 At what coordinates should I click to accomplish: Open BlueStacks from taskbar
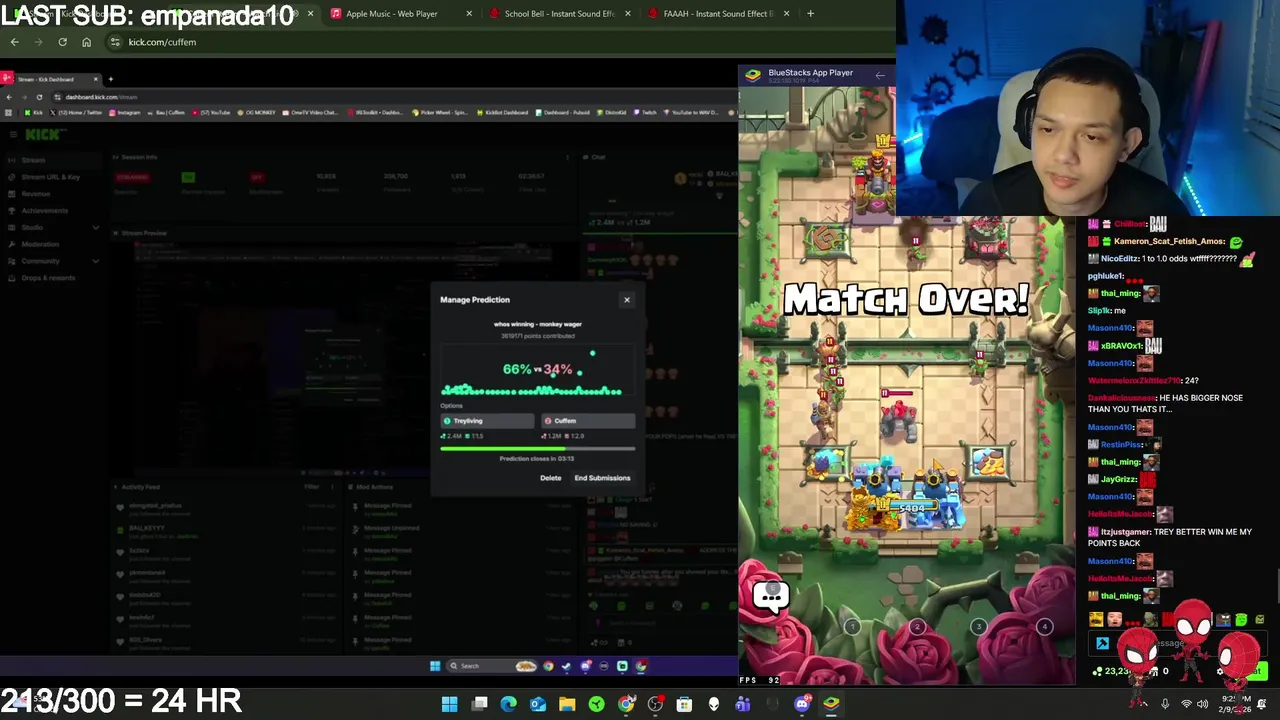(x=831, y=704)
